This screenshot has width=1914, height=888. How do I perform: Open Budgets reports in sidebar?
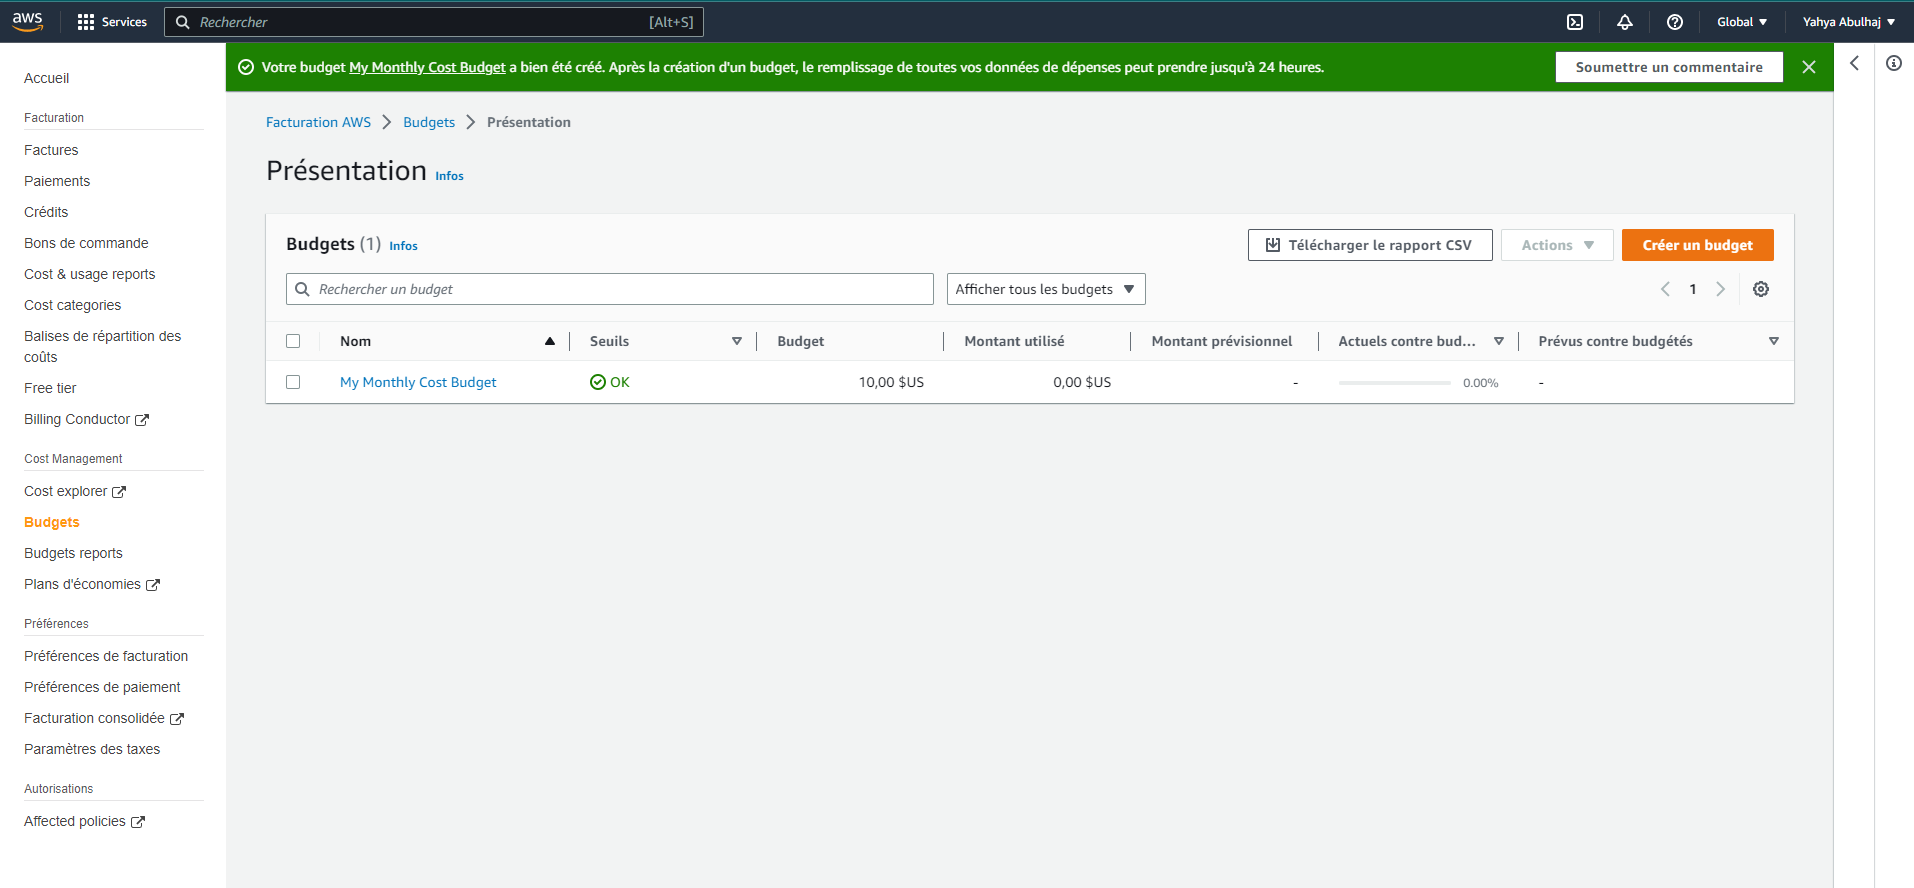click(x=73, y=553)
